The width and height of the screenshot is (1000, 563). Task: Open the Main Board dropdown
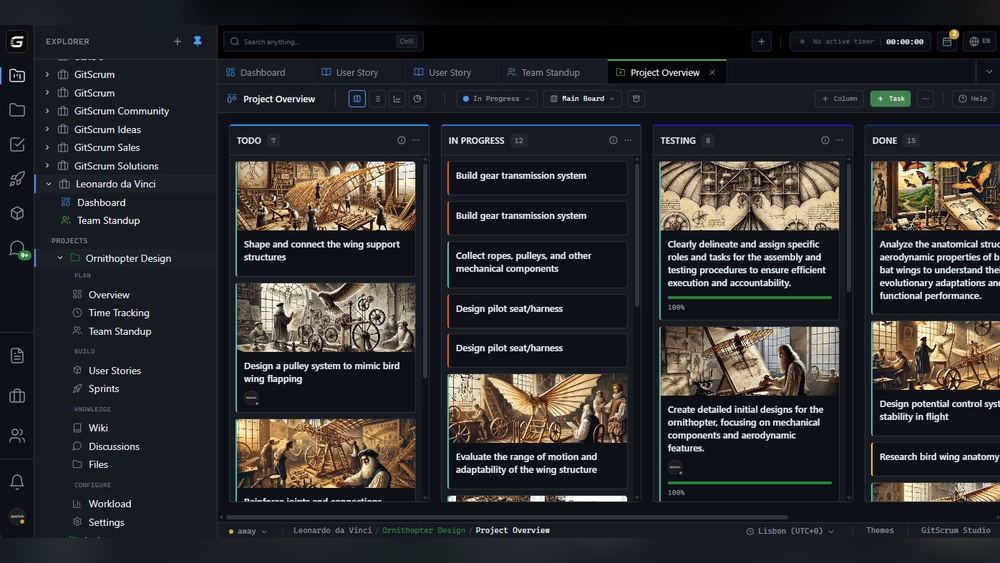(582, 99)
